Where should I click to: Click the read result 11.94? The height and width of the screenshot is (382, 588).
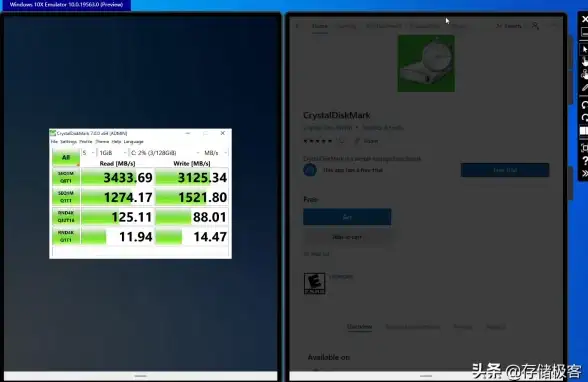coord(117,237)
